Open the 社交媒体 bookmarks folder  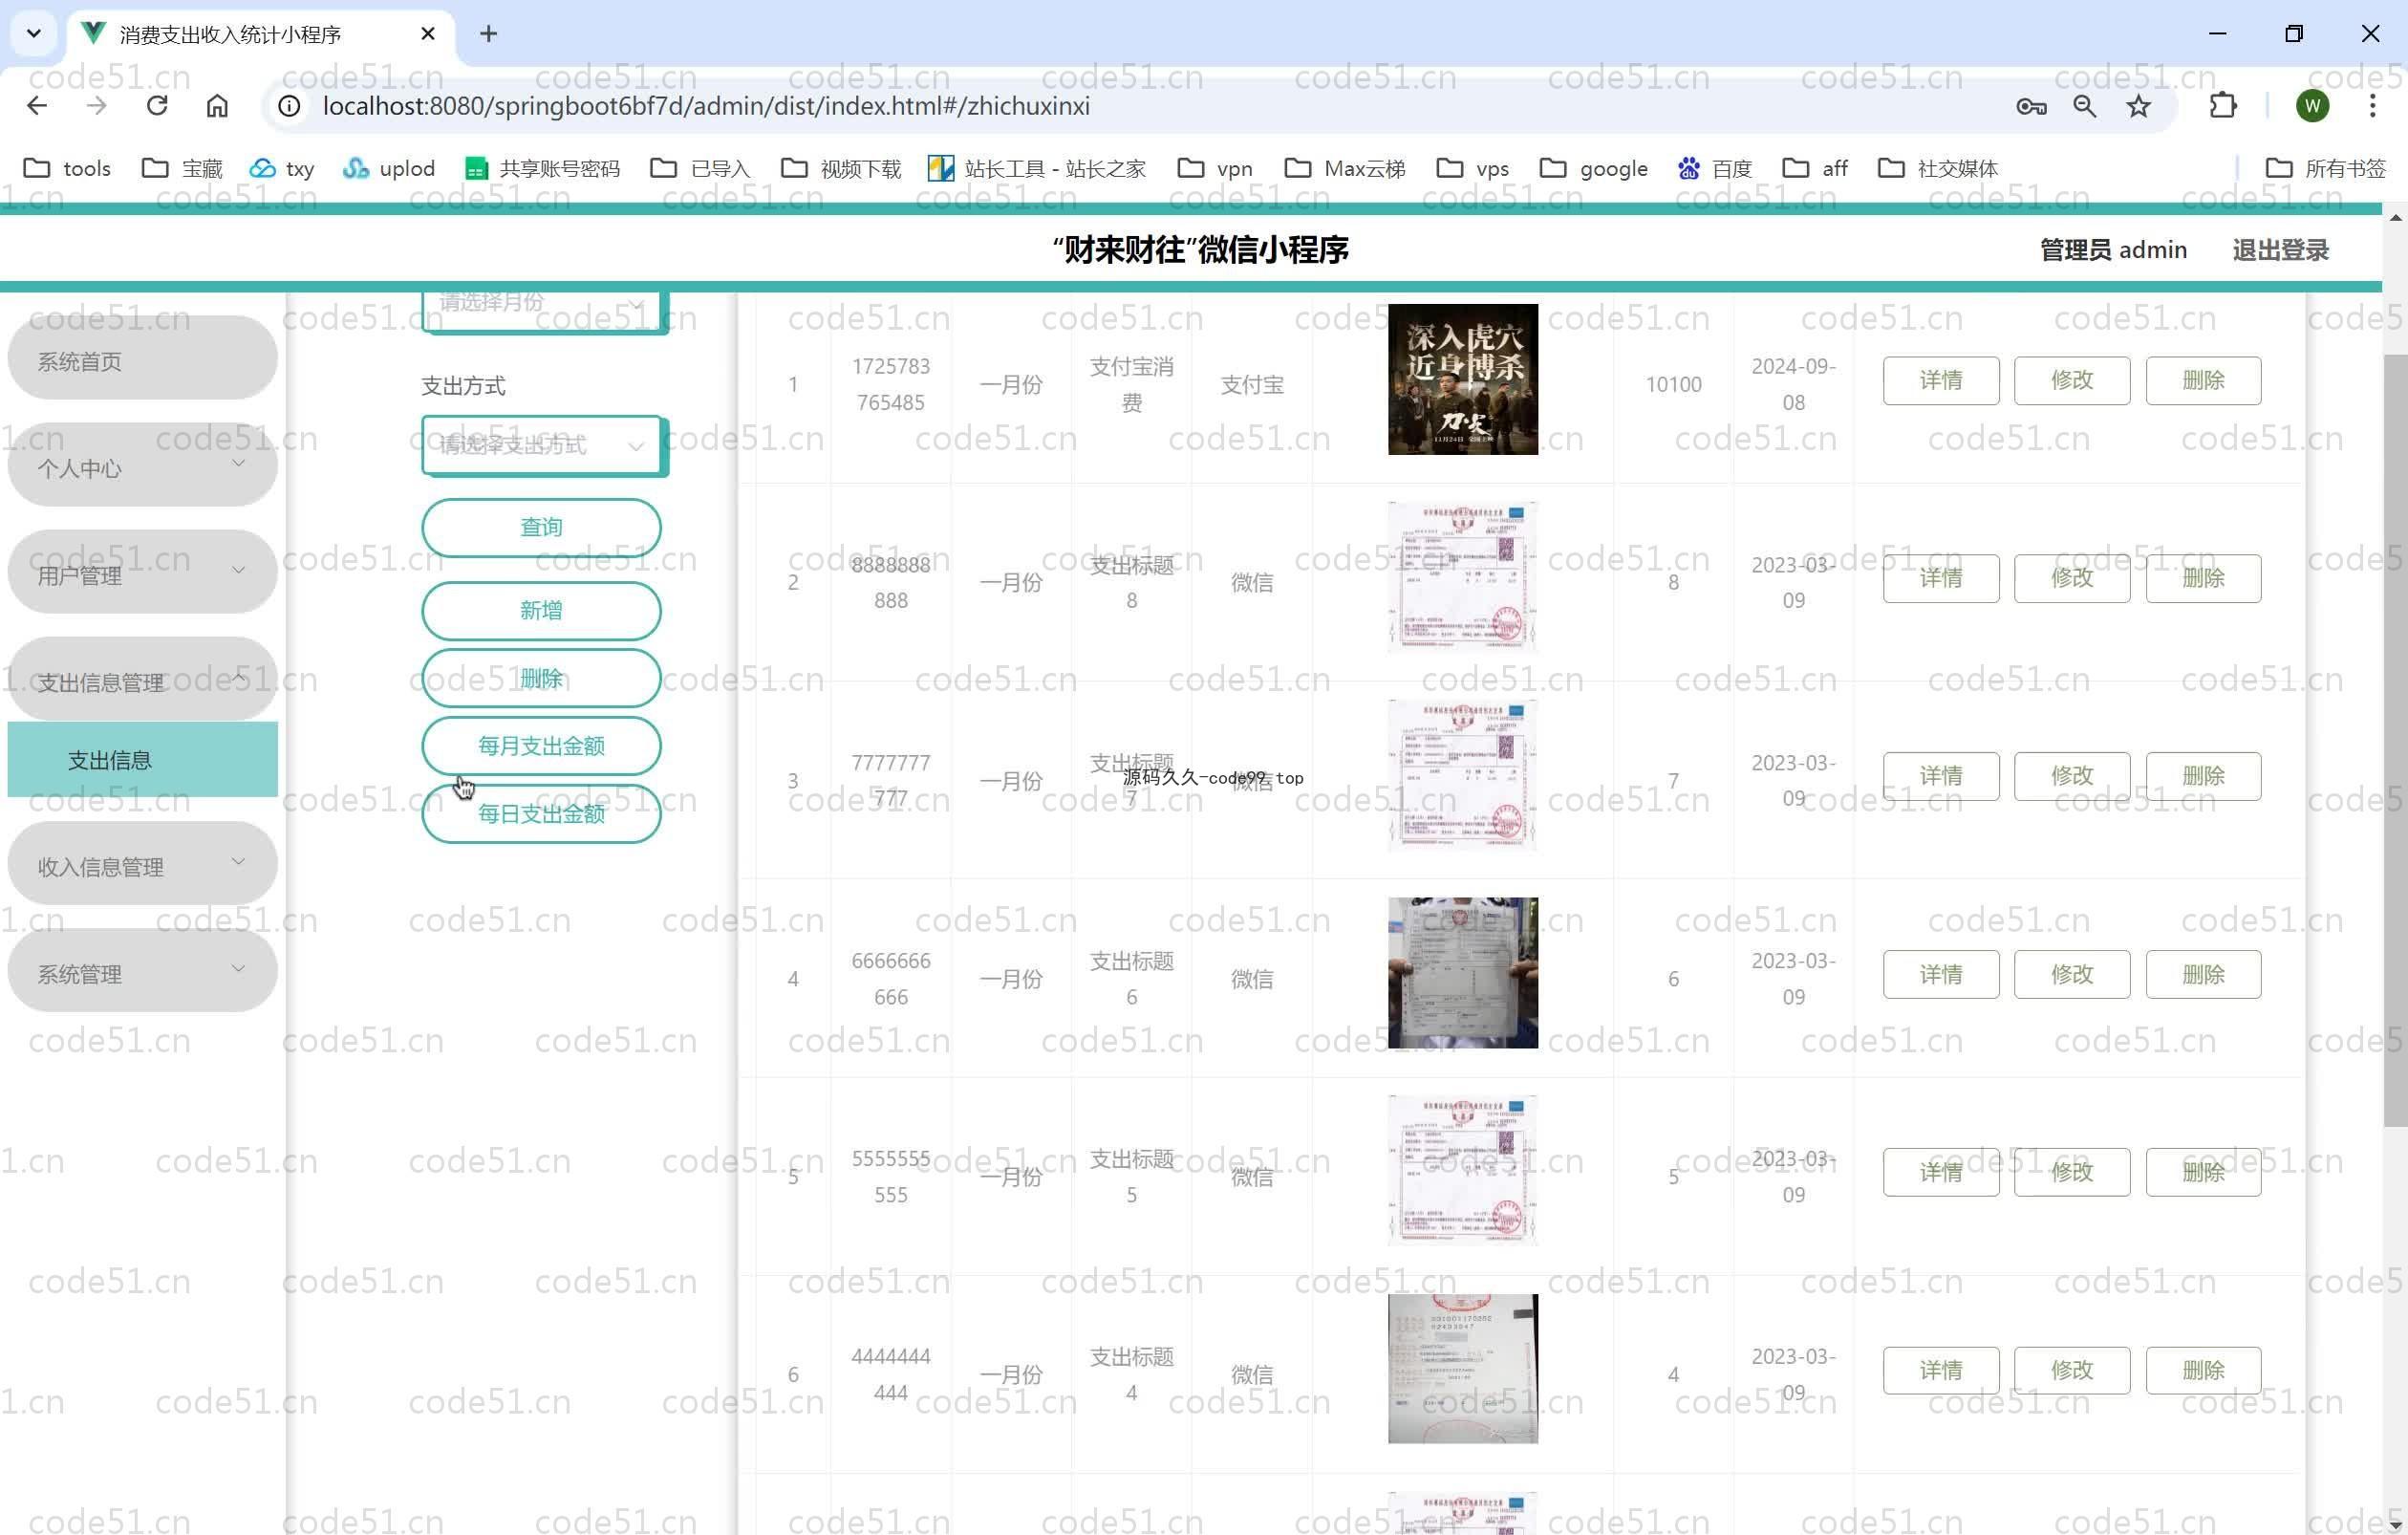click(1938, 168)
